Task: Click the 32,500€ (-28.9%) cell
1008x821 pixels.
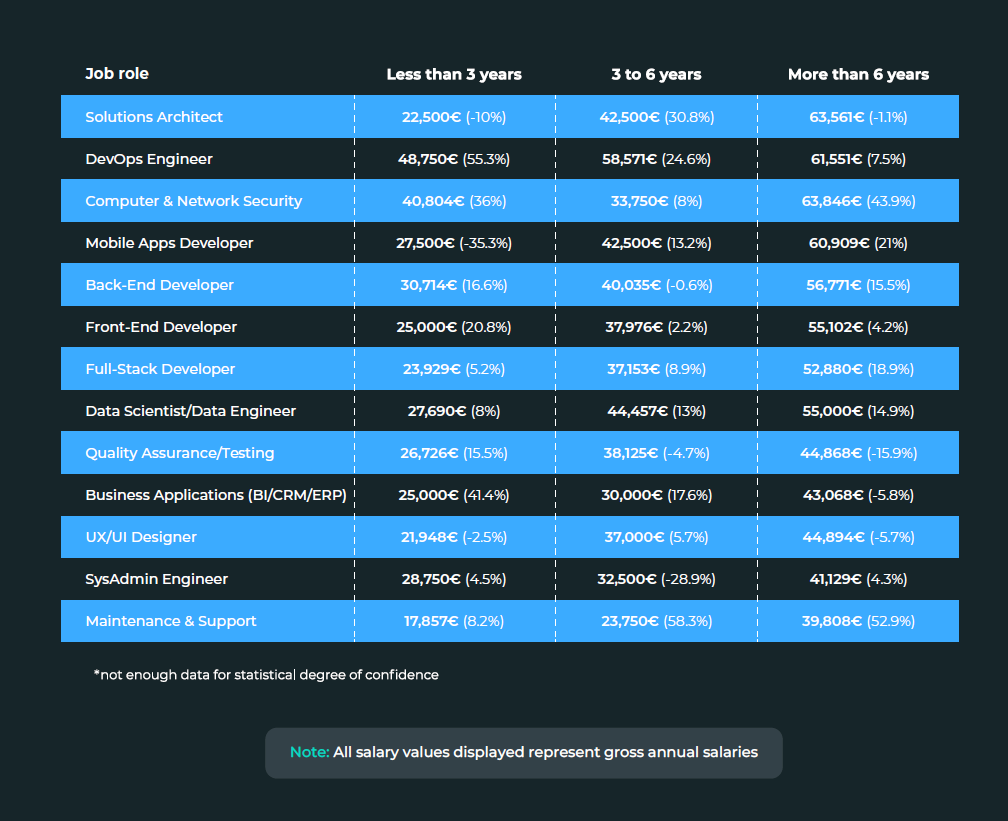Action: point(656,579)
